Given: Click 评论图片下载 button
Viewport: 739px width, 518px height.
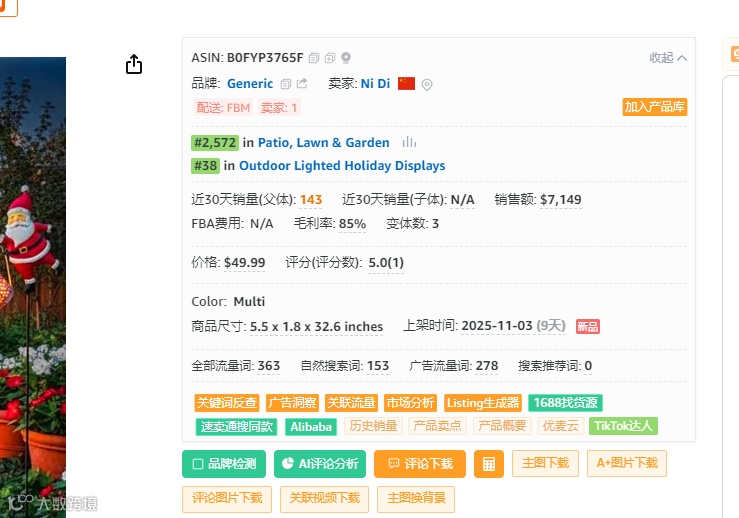Looking at the screenshot, I should [x=227, y=499].
